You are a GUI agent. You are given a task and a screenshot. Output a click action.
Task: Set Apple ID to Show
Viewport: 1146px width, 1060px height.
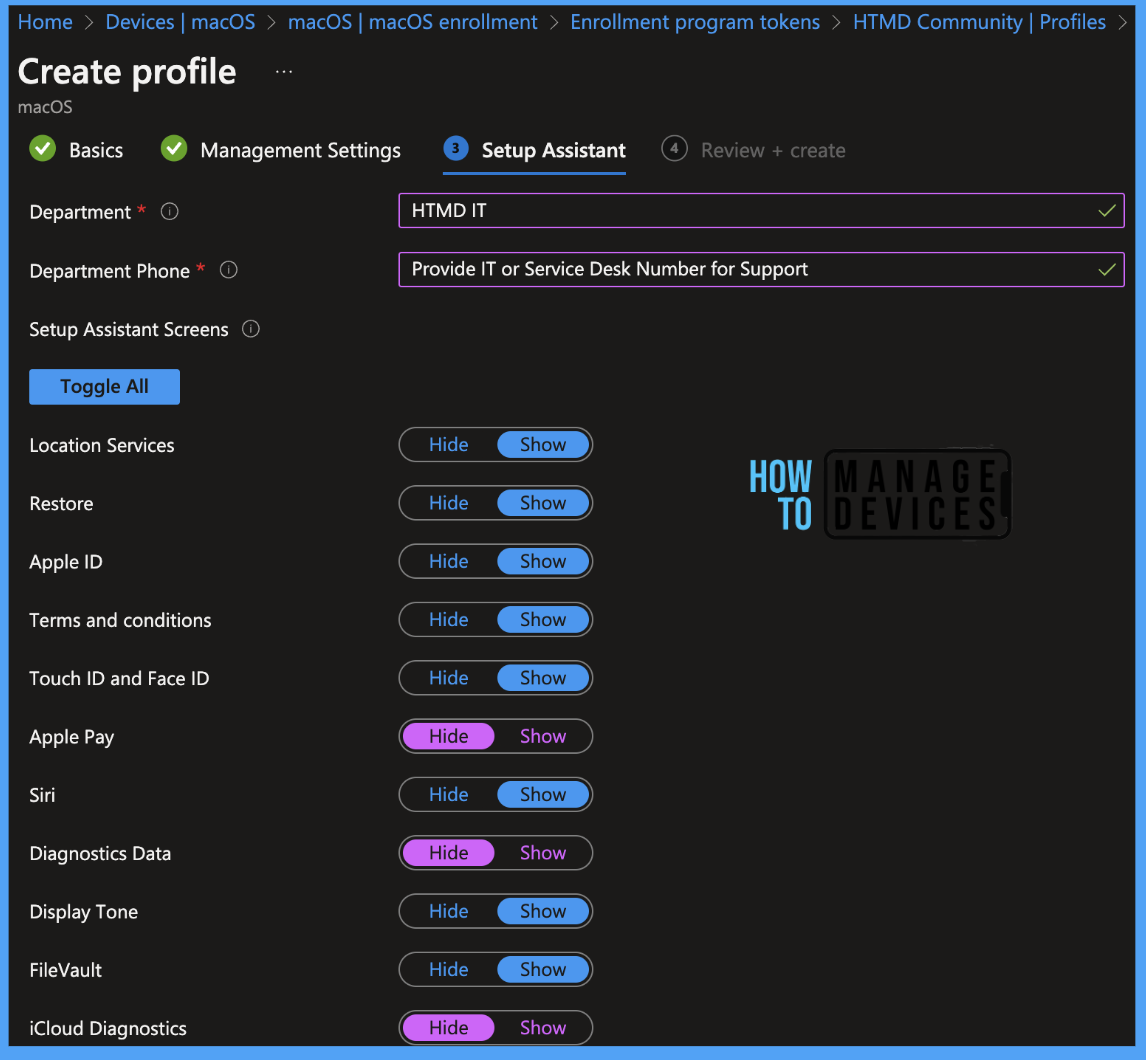click(x=543, y=561)
